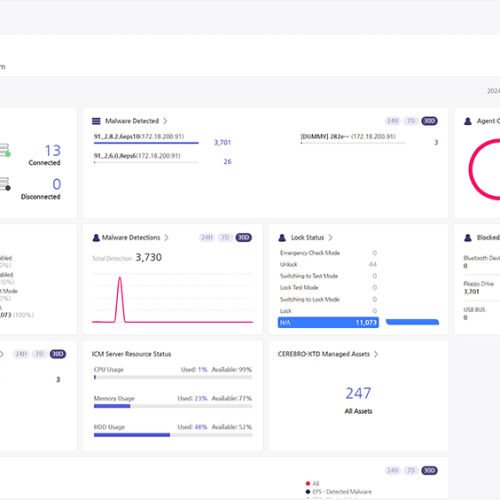Image resolution: width=500 pixels, height=500 pixels.
Task: Click the Connected server icon
Action: tap(5, 150)
